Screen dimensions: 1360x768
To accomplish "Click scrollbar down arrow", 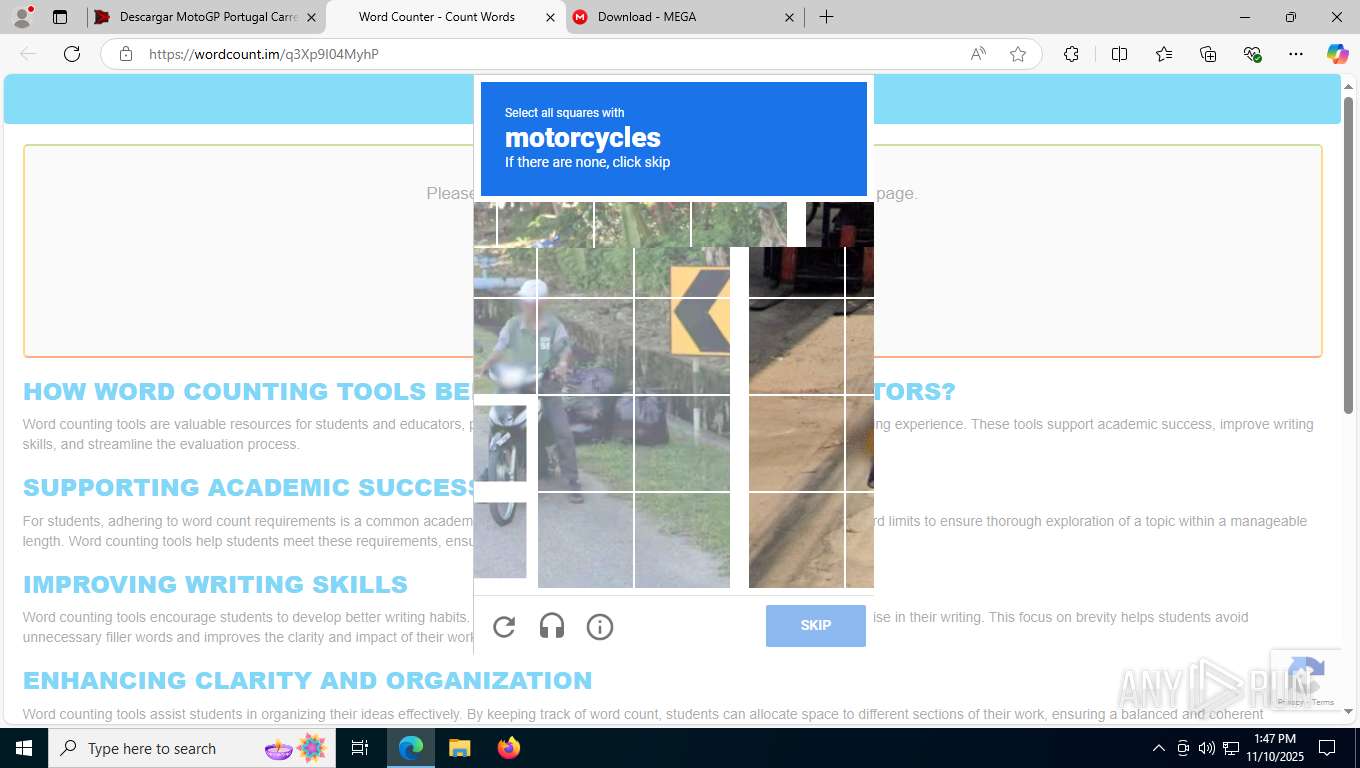I will (x=1348, y=712).
